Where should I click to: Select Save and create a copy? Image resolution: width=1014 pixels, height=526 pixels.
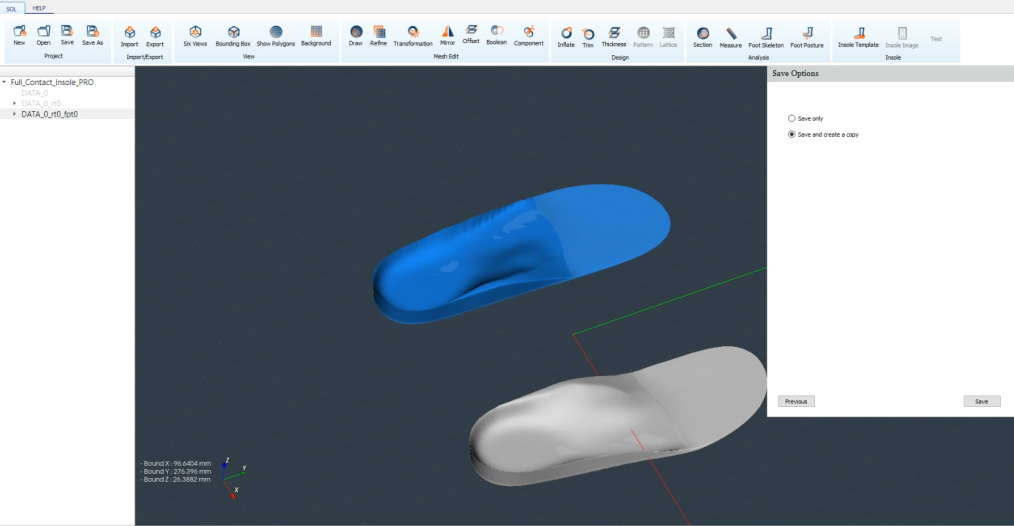(792, 134)
